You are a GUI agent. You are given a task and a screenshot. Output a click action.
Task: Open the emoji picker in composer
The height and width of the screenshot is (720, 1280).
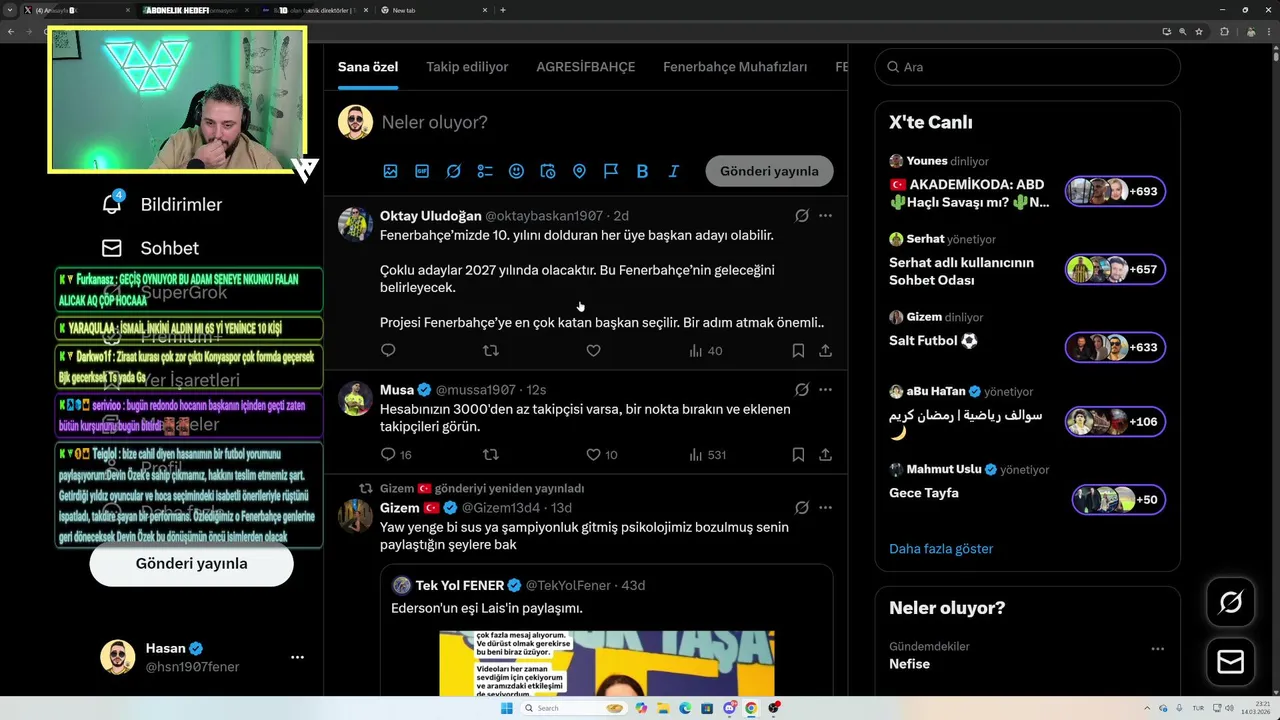[516, 171]
